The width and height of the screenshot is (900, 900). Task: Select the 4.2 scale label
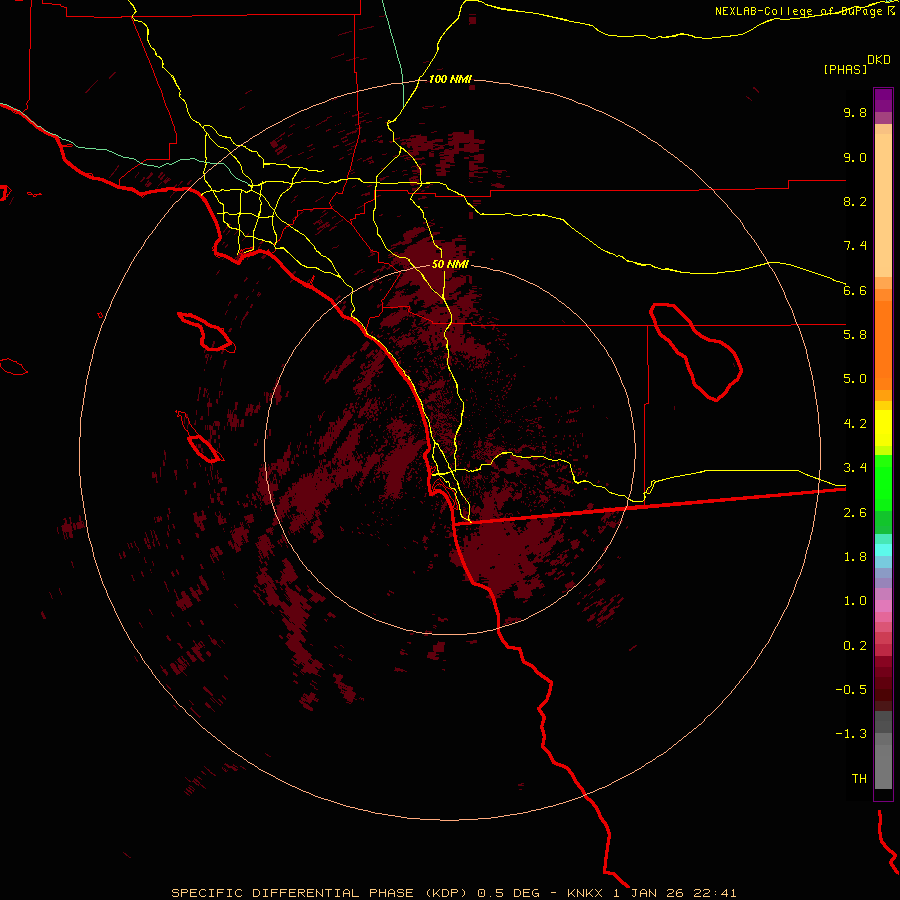tap(855, 424)
